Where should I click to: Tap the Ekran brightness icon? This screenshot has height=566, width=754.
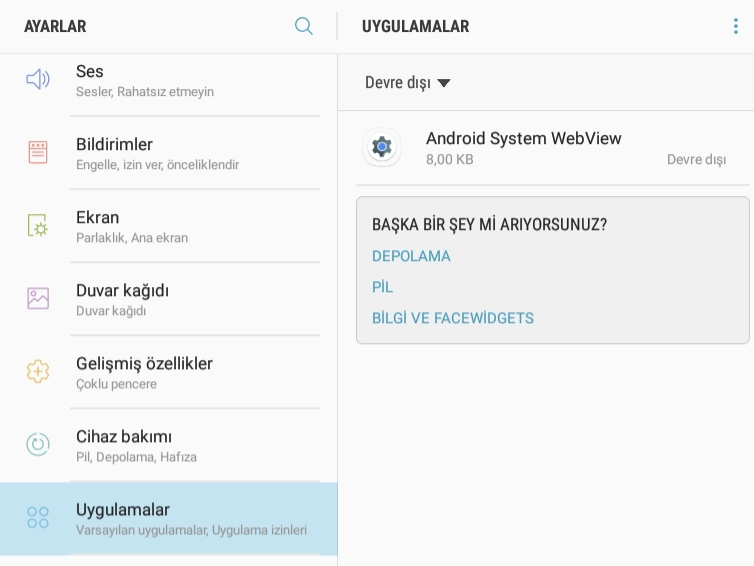[x=38, y=226]
